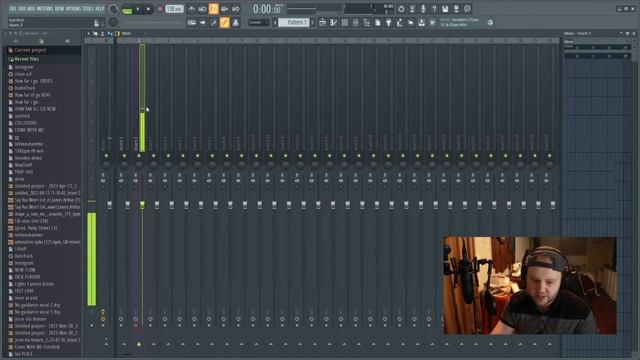Viewport: 640px width, 360px height.
Task: Open recent file COLLISIONS
Action: pyautogui.click(x=26, y=123)
